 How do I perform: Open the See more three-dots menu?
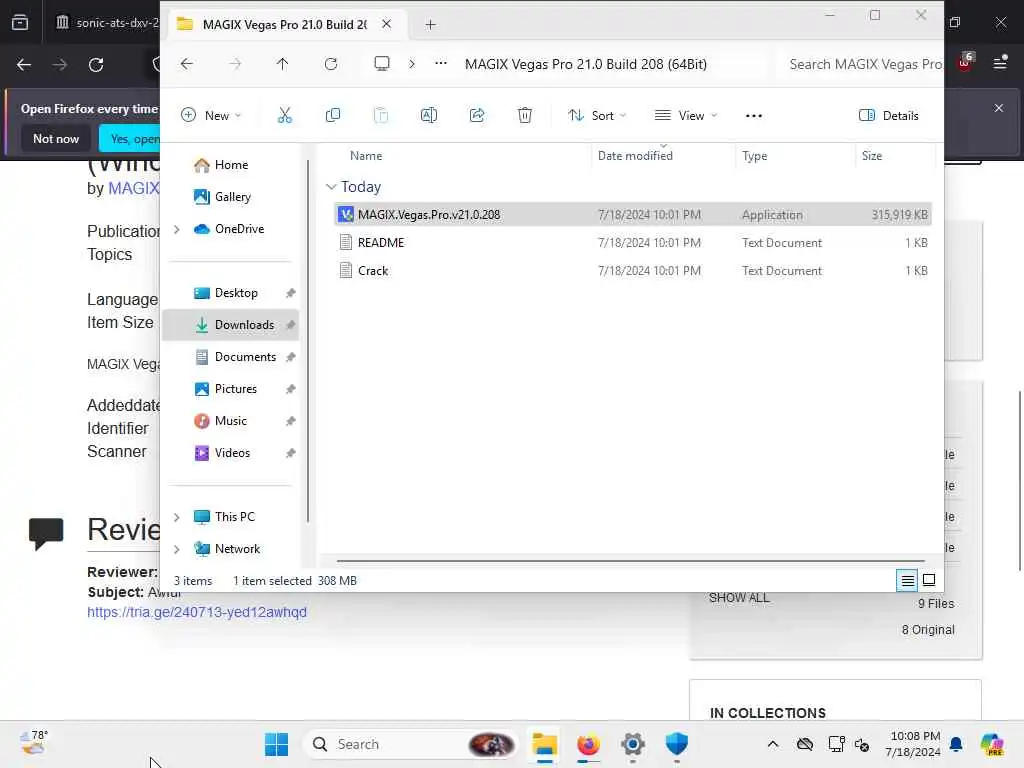[x=754, y=116]
